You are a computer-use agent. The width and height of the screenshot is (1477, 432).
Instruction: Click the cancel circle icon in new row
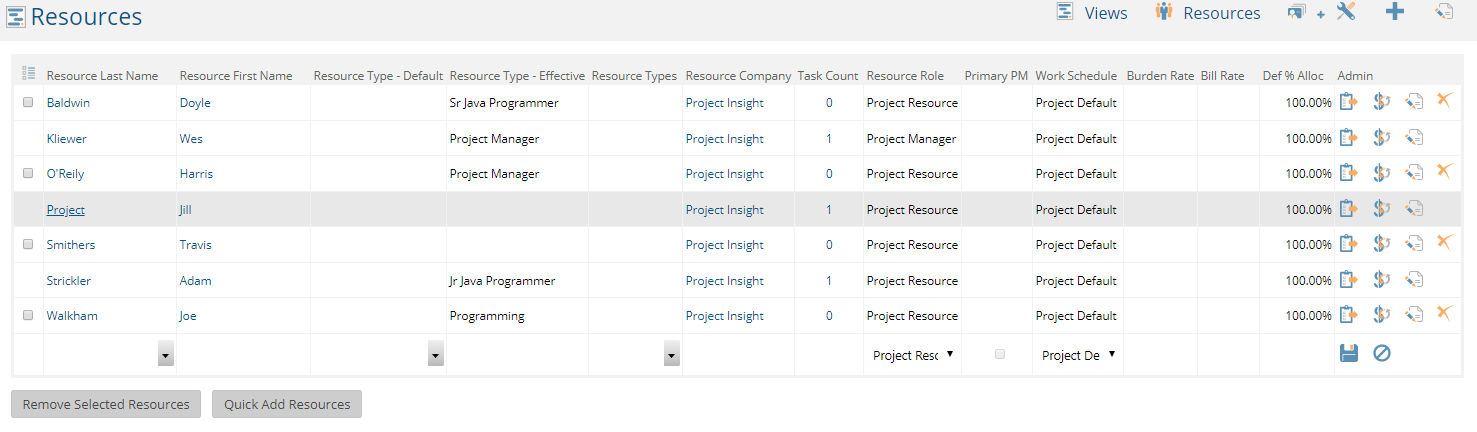[x=1381, y=353]
